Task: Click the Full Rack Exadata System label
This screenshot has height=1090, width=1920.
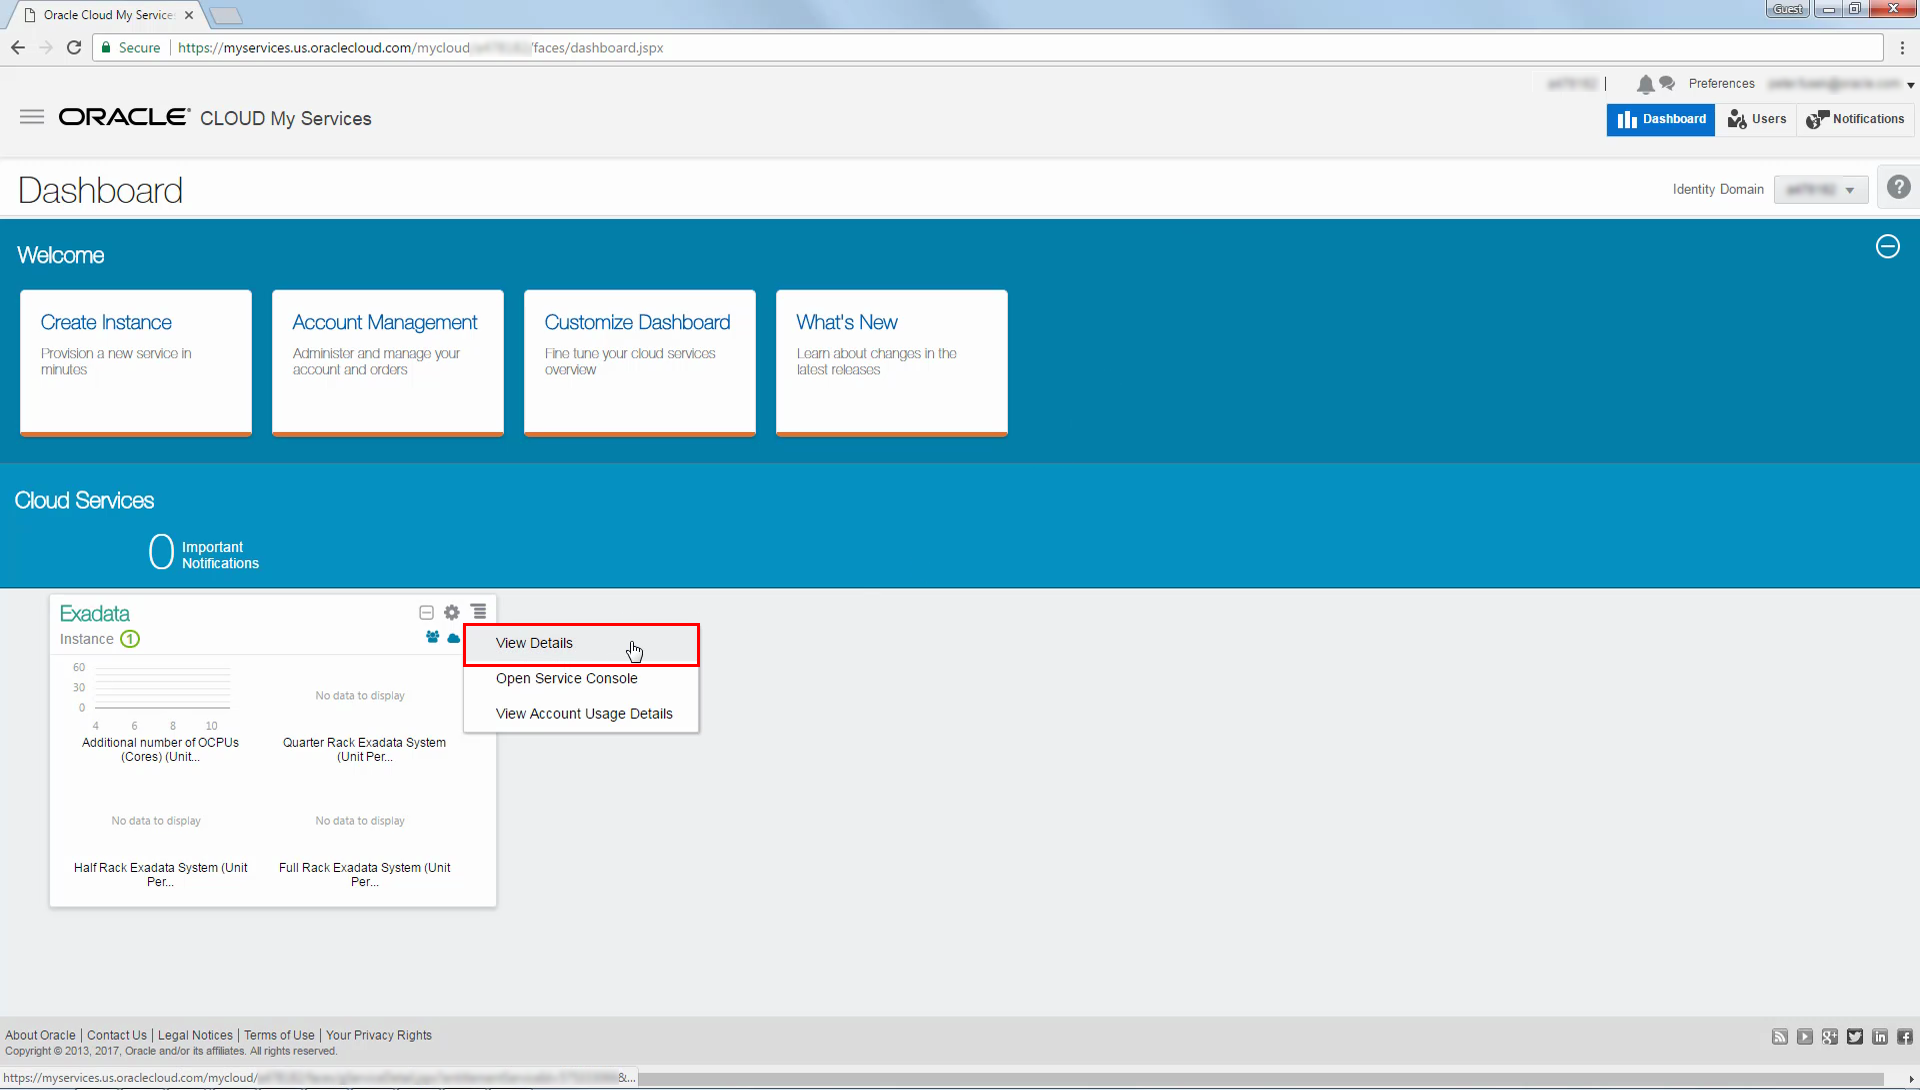Action: (x=364, y=874)
